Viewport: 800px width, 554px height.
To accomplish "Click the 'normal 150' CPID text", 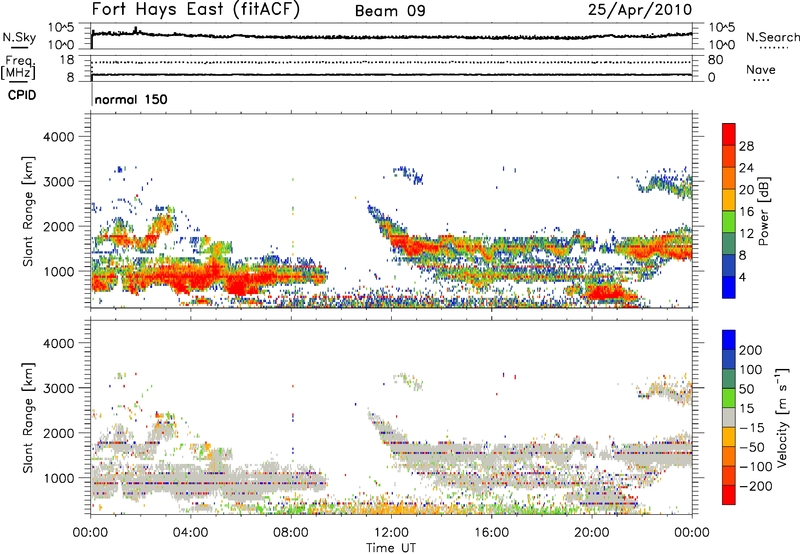I will pyautogui.click(x=131, y=99).
